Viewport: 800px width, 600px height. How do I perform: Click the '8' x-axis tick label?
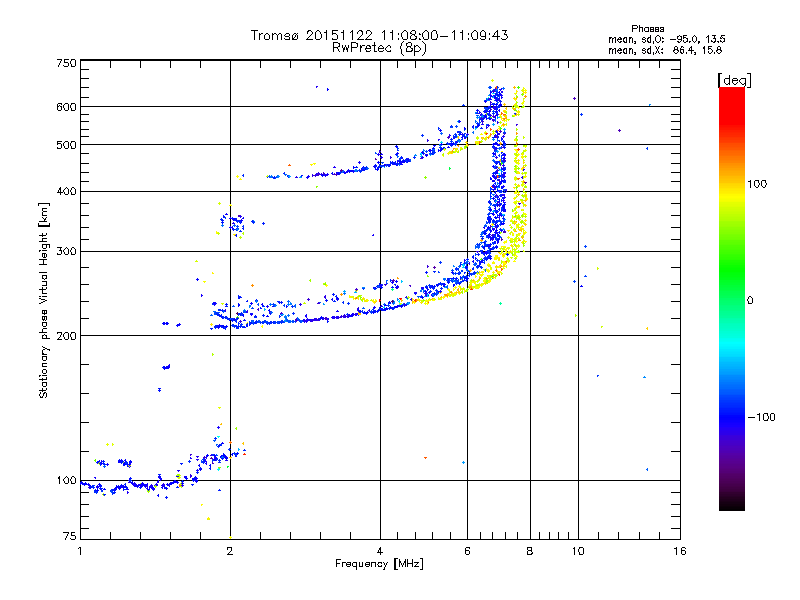530,551
